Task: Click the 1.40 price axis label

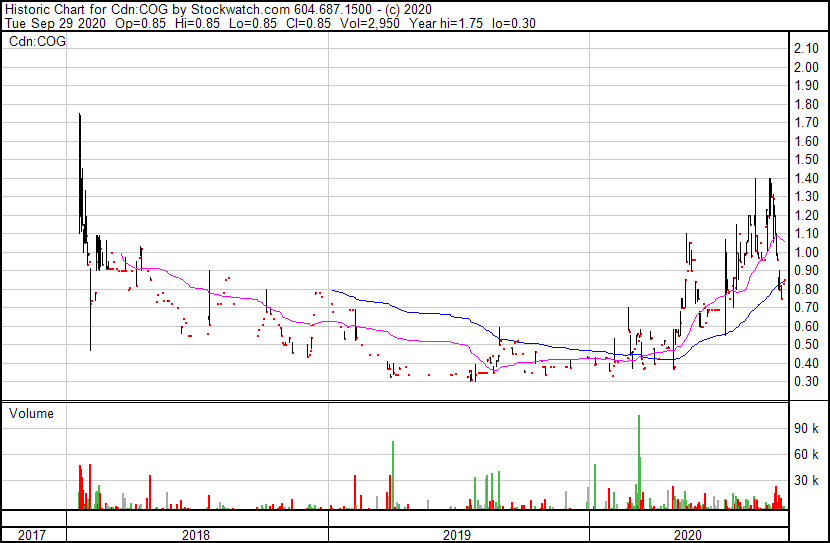Action: [806, 178]
